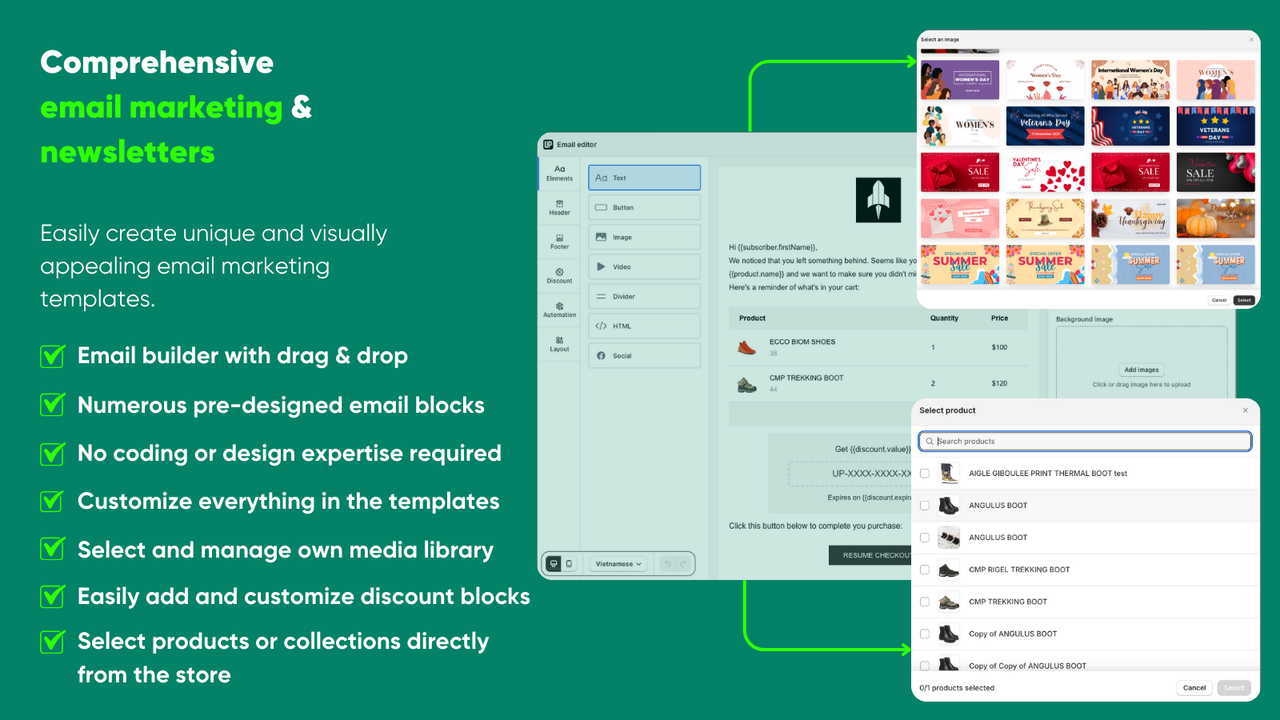Close the Select an image dialog
Image resolution: width=1280 pixels, height=720 pixels.
click(x=1251, y=39)
